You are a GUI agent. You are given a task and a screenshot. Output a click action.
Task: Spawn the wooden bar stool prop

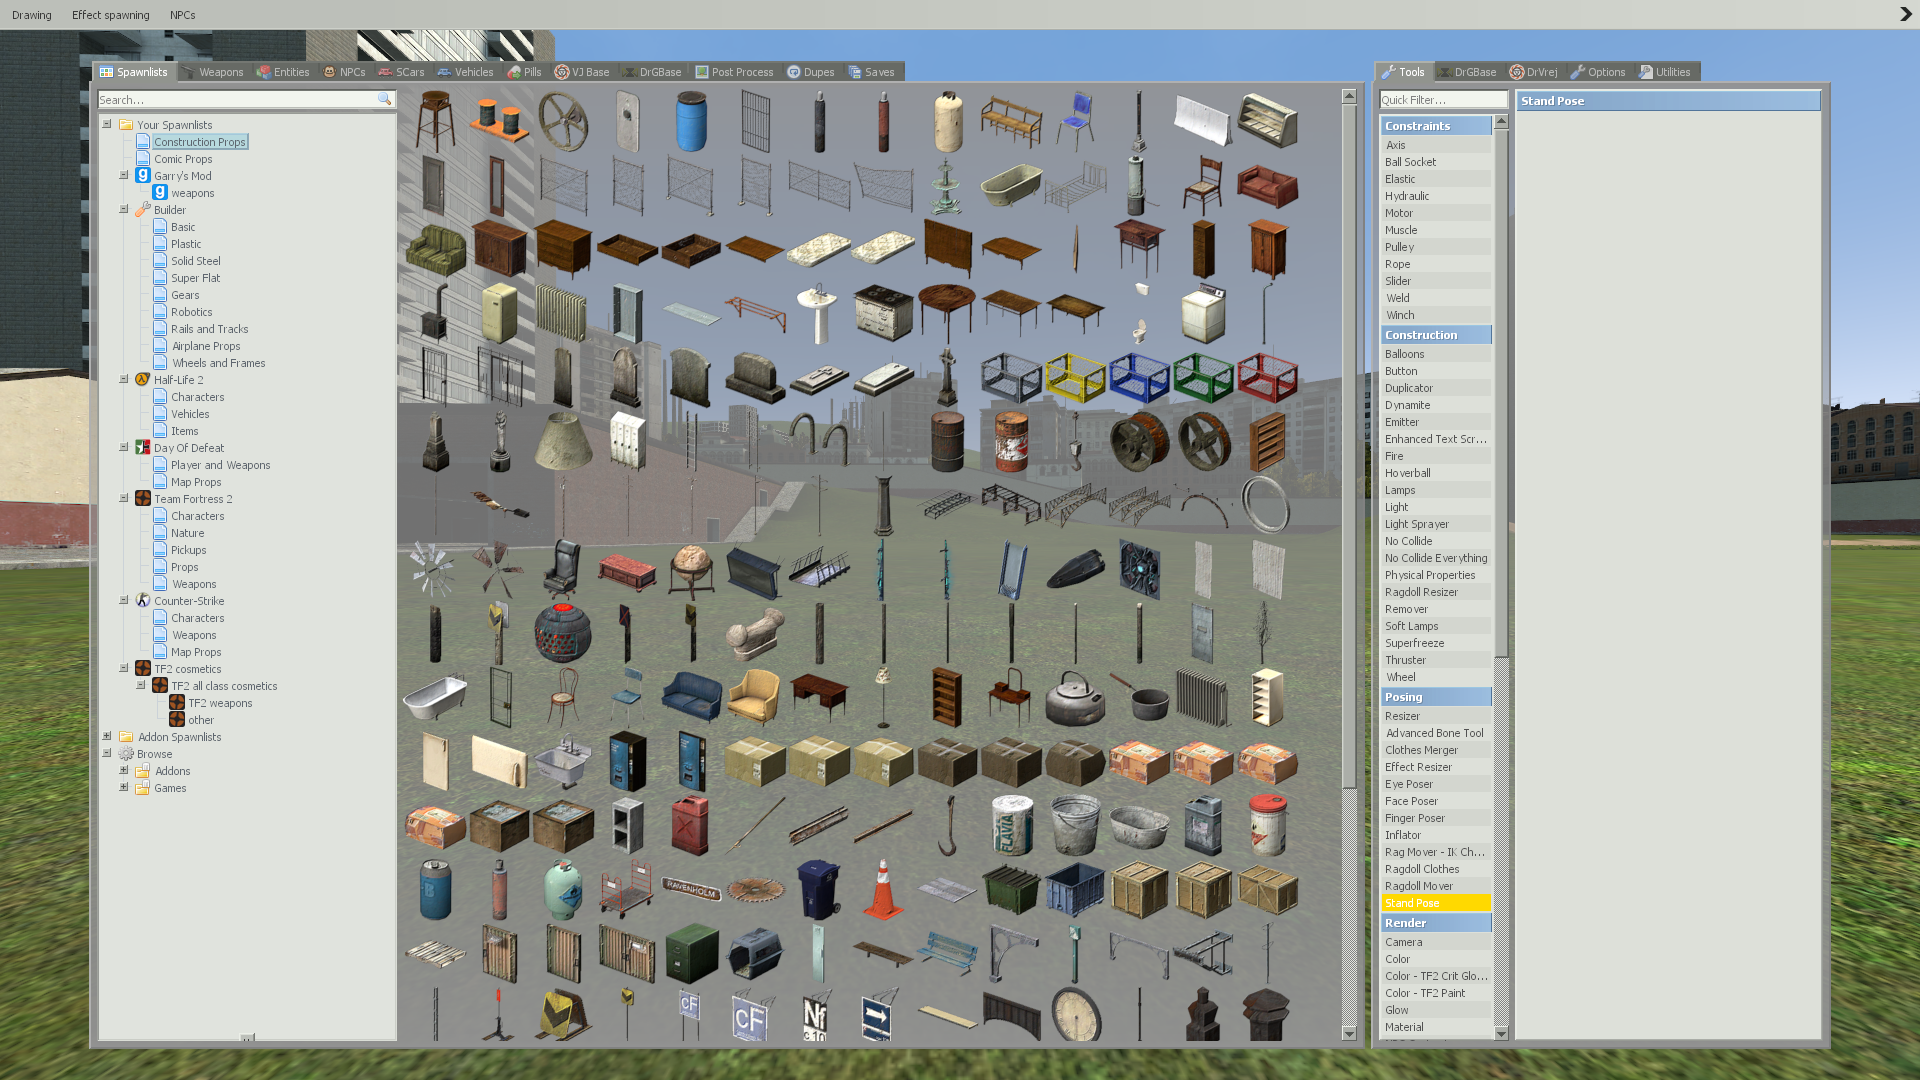click(435, 122)
